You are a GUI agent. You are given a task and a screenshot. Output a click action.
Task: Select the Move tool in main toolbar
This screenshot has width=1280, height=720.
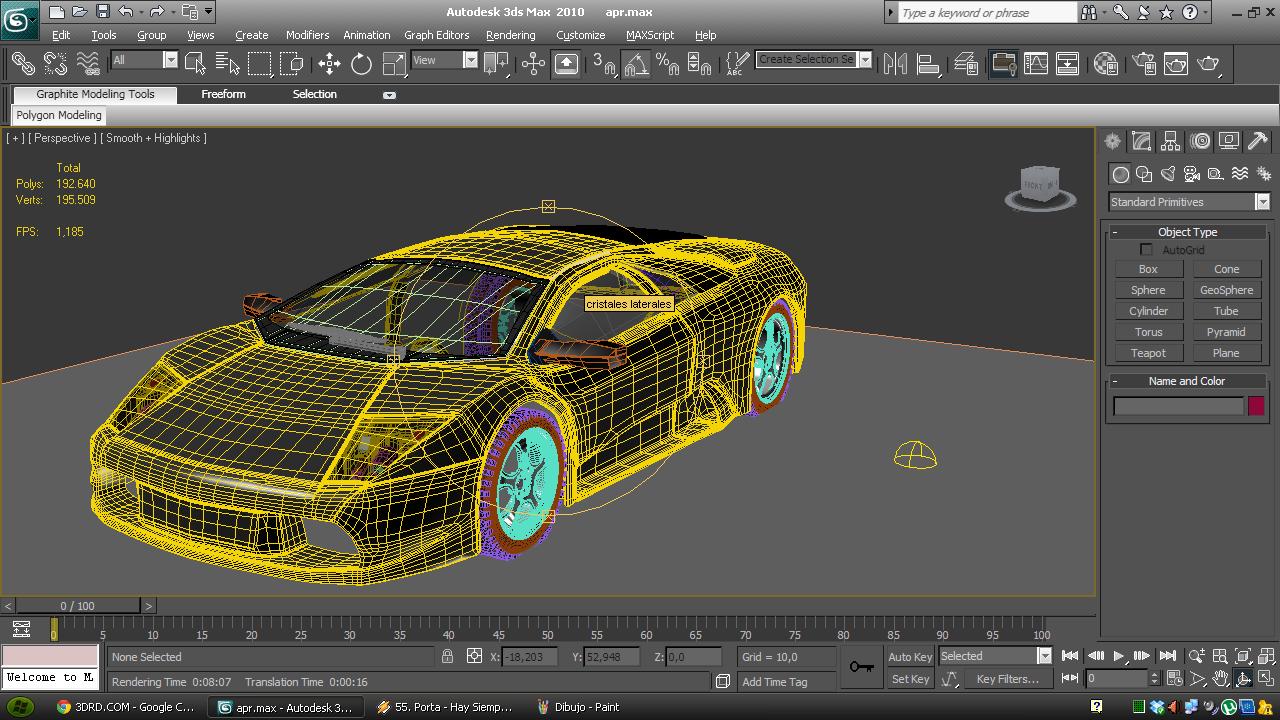329,64
